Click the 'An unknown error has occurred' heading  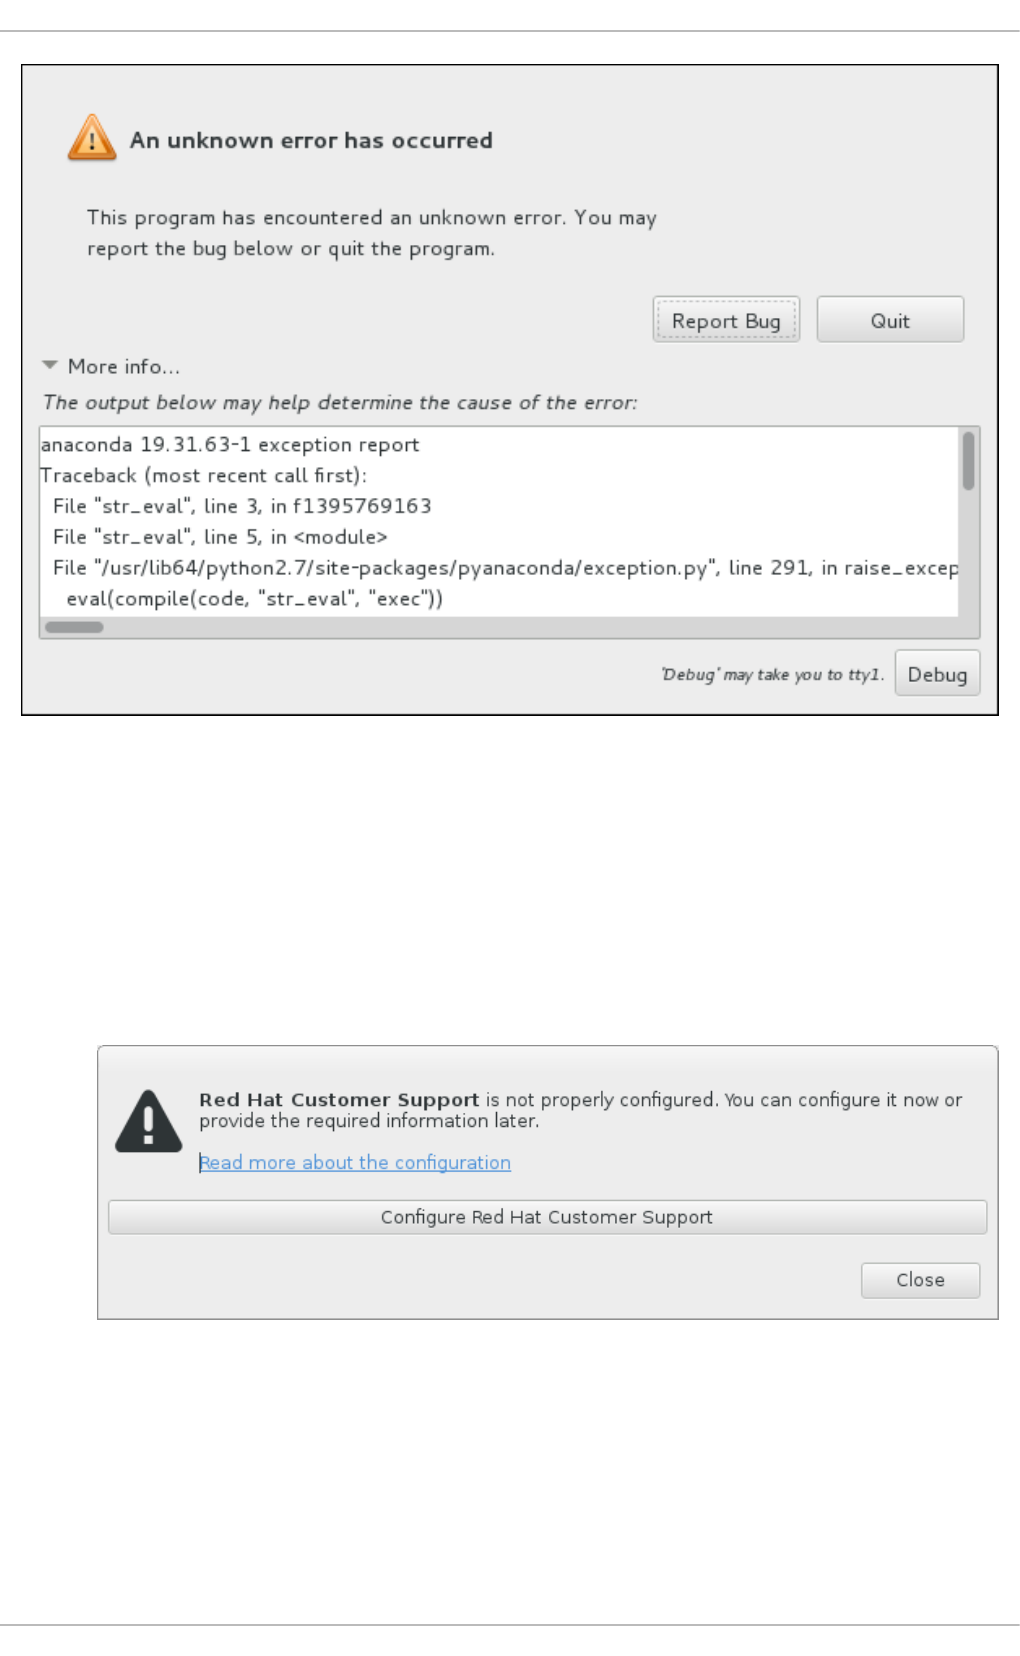coord(311,141)
